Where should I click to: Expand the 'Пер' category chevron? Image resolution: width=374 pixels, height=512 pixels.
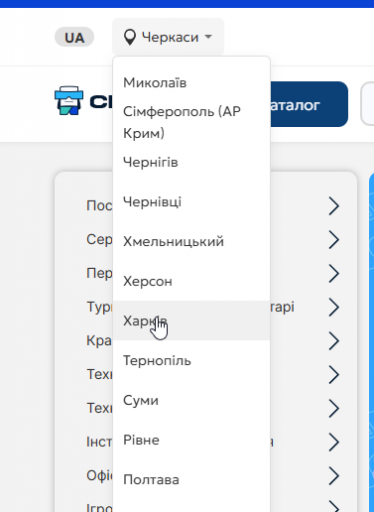click(334, 273)
